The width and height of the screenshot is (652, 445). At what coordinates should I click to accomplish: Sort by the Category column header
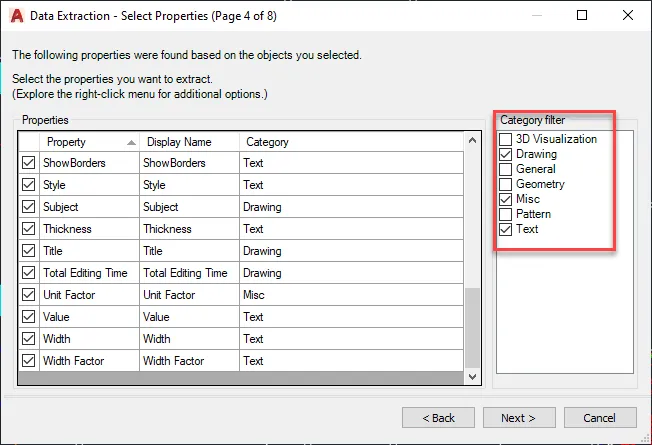pos(351,142)
